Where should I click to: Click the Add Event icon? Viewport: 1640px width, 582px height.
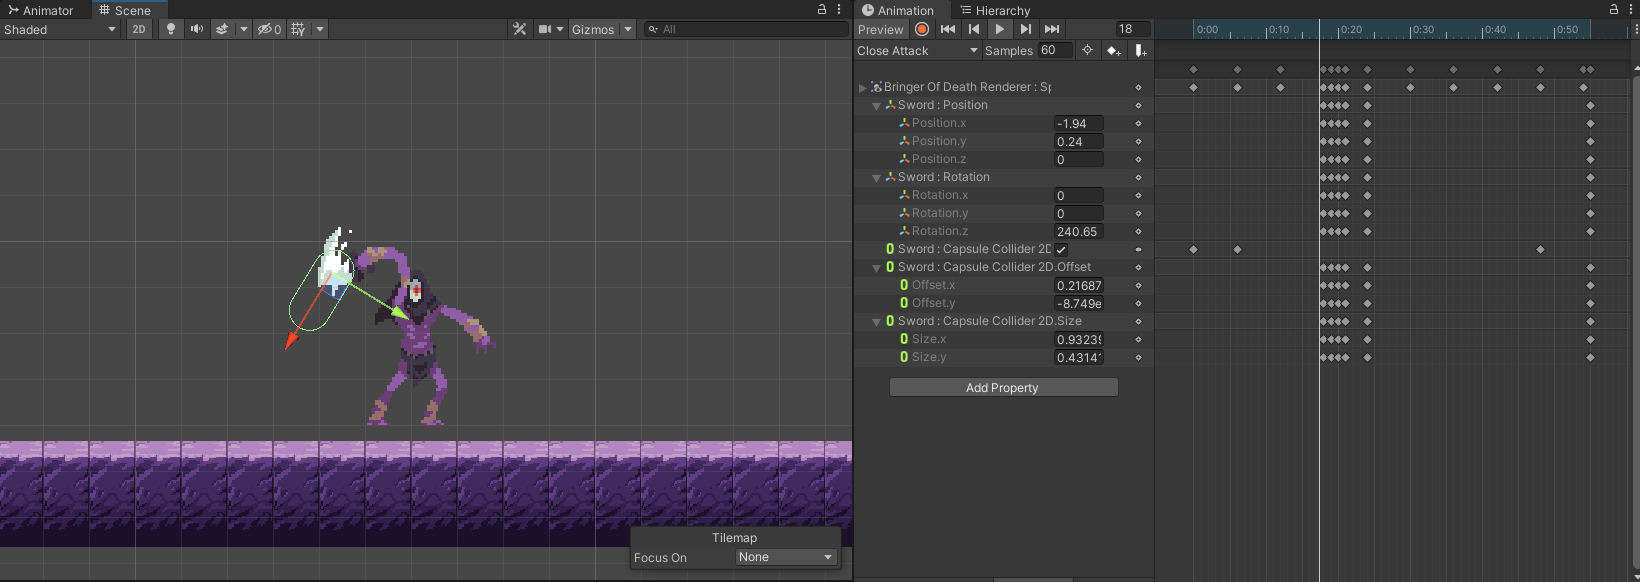tap(1140, 50)
